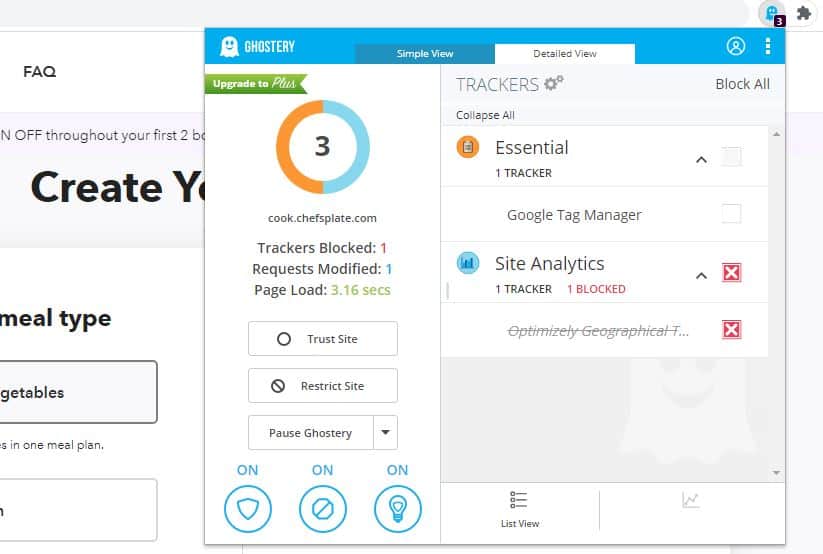Click the Essential category clipboard icon
Viewport: 823px width, 554px height.
pyautogui.click(x=468, y=147)
